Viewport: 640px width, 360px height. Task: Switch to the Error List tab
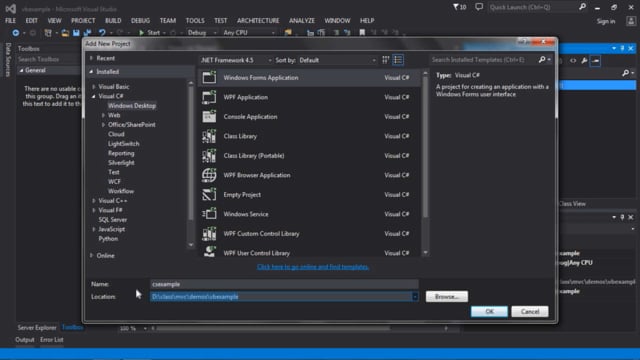(52, 340)
